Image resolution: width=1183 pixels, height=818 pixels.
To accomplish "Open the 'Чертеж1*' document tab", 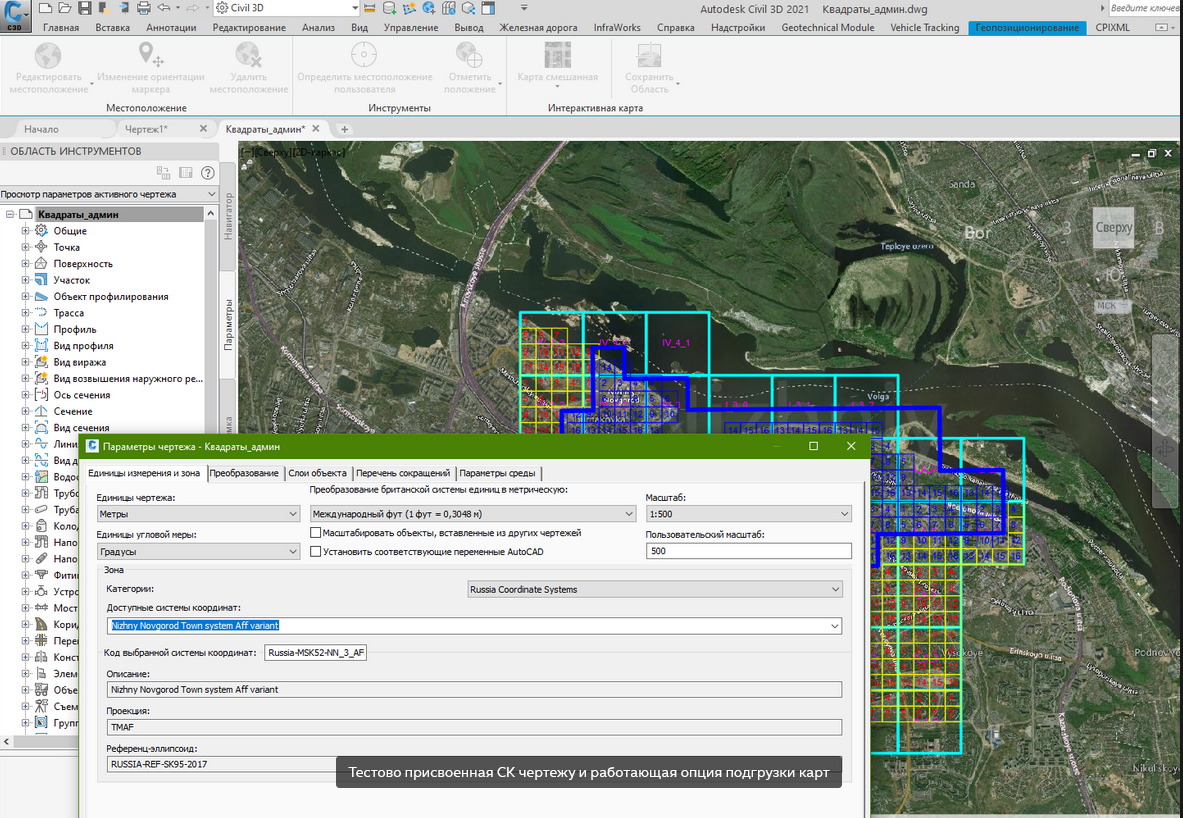I will click(146, 129).
